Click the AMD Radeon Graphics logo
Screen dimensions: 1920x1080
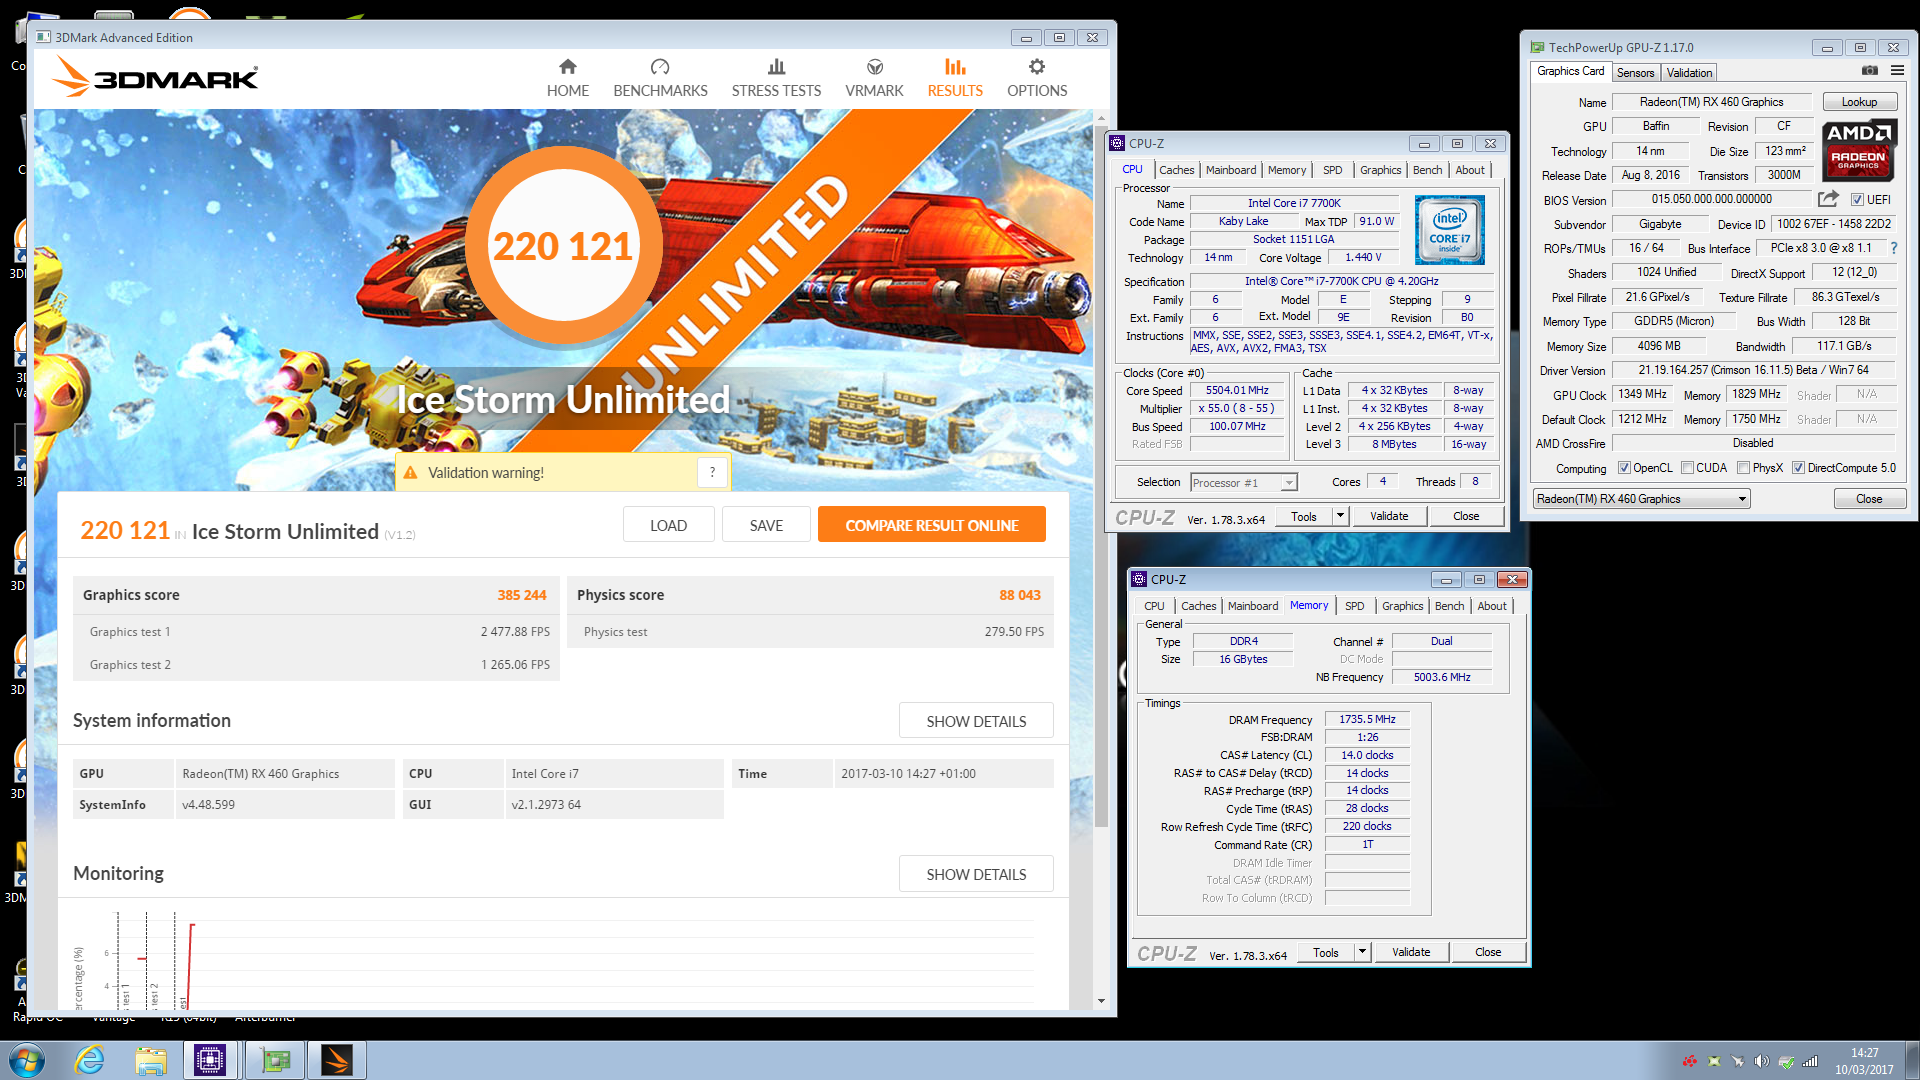pyautogui.click(x=1859, y=149)
